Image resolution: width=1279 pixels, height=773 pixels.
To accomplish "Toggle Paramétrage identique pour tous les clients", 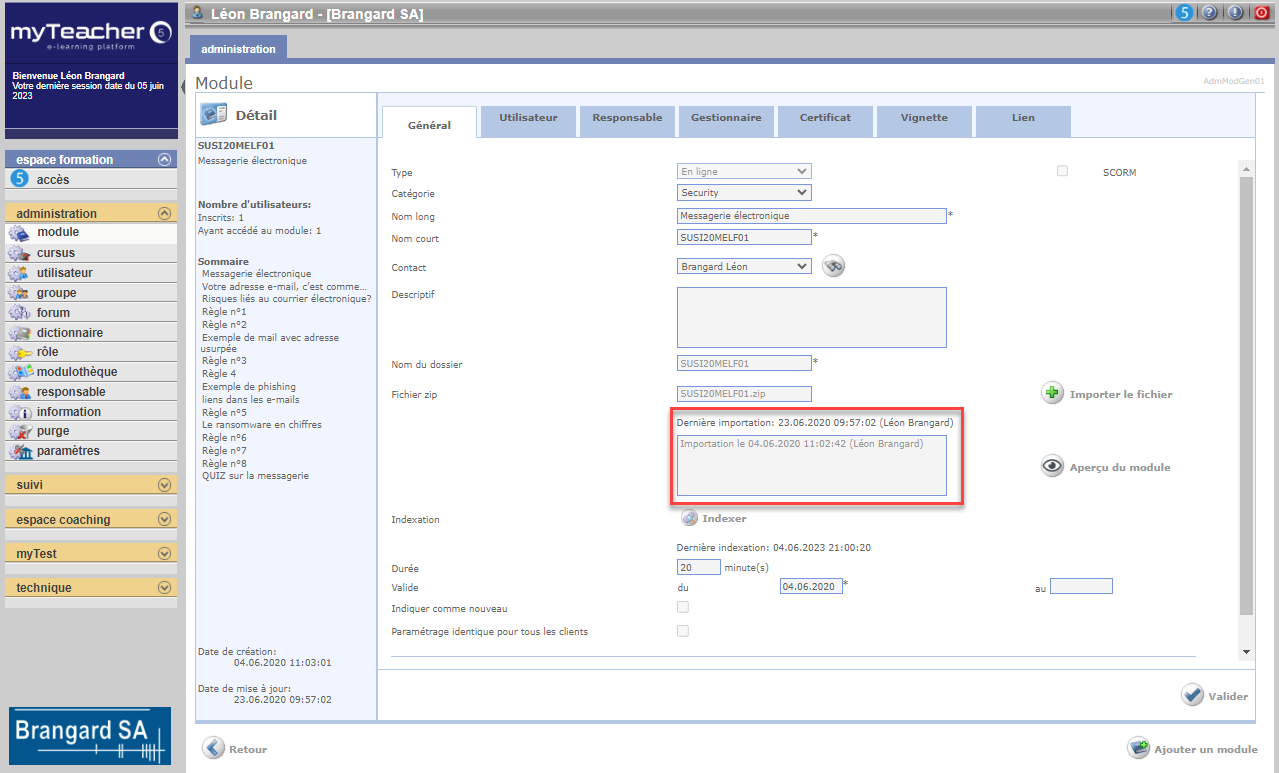I will point(683,631).
